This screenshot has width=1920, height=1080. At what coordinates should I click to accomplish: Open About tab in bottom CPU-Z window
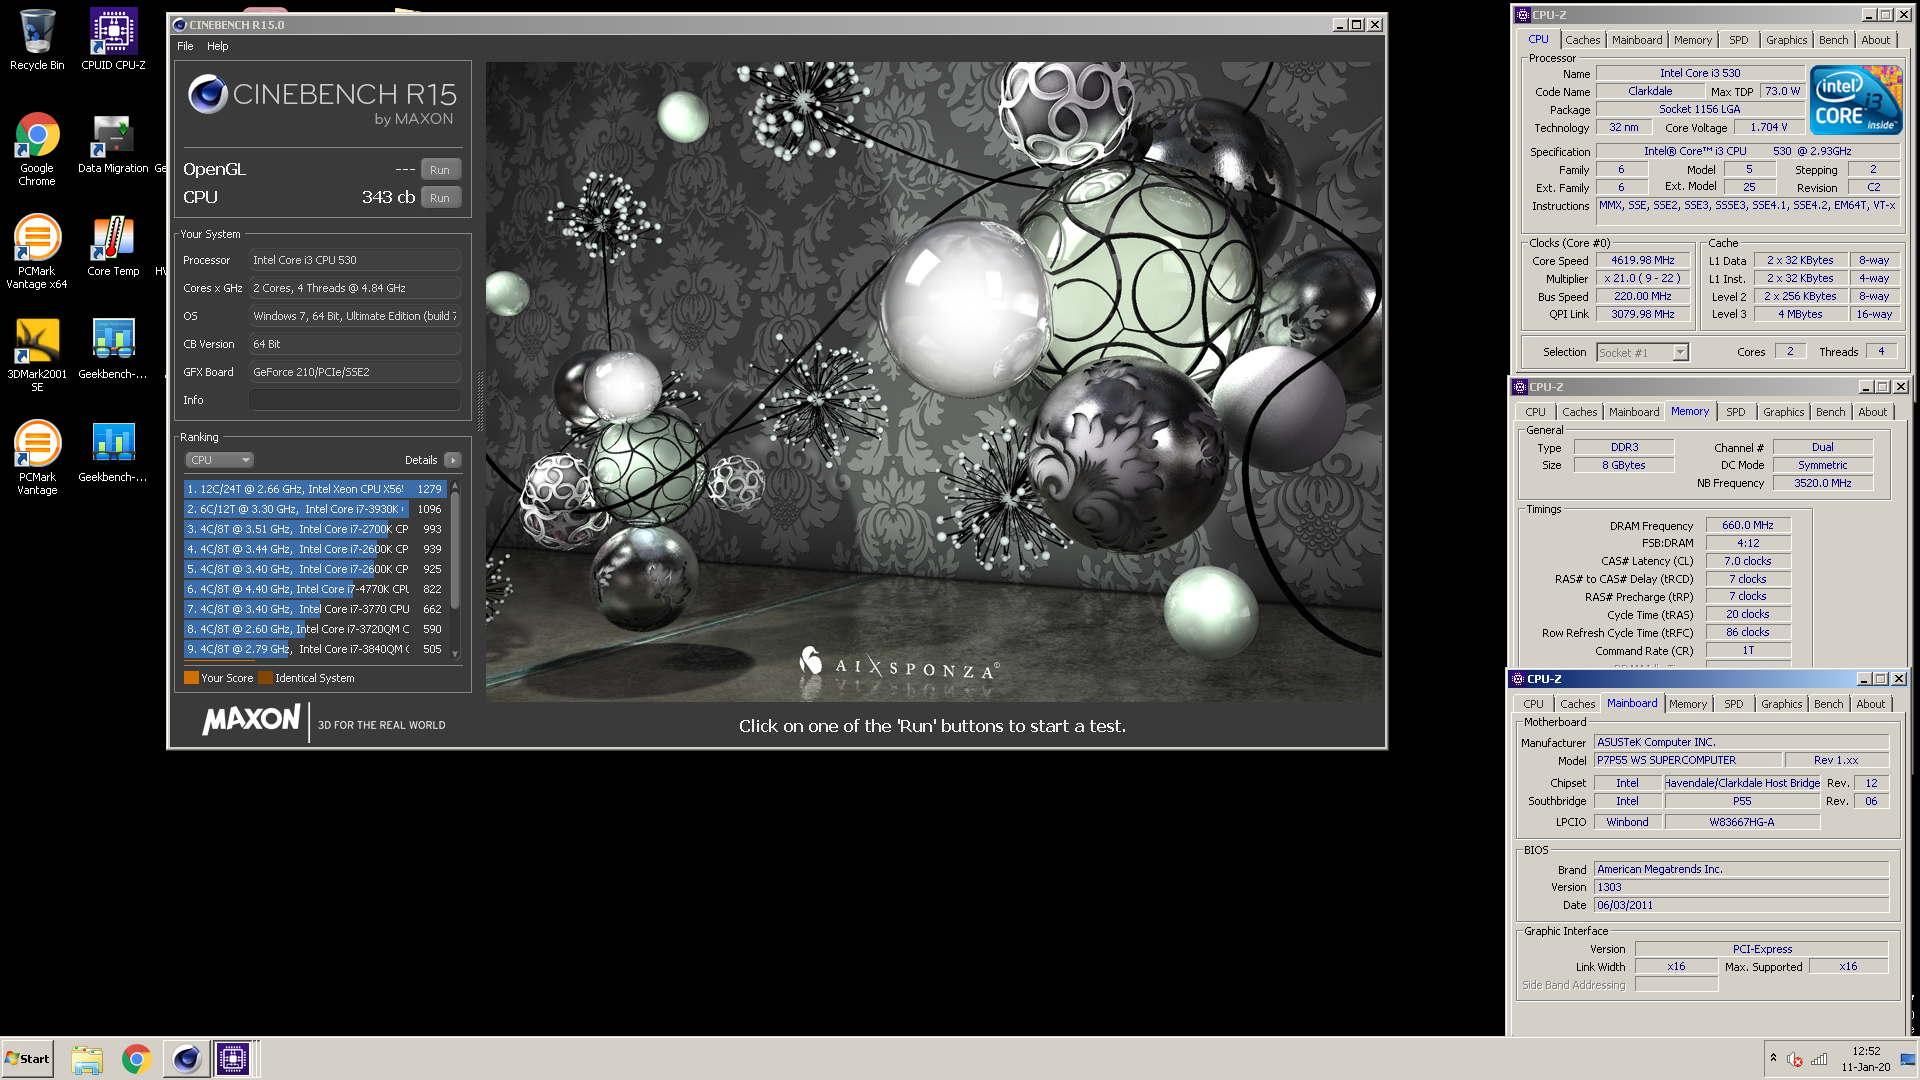(x=1870, y=704)
